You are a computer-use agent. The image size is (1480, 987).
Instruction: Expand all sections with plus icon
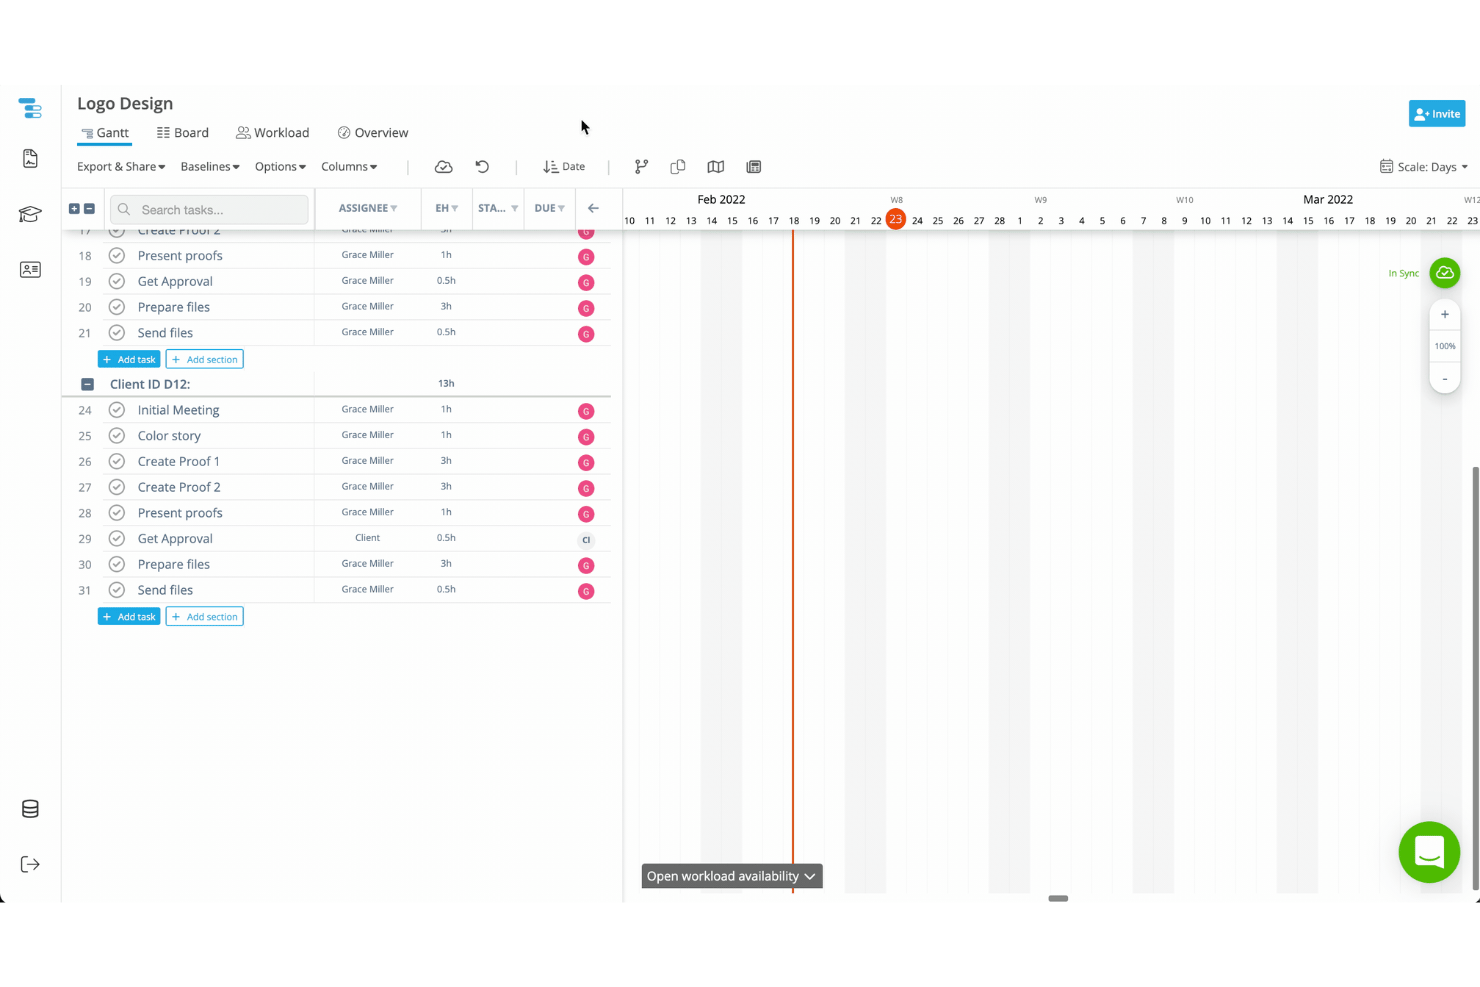74,209
